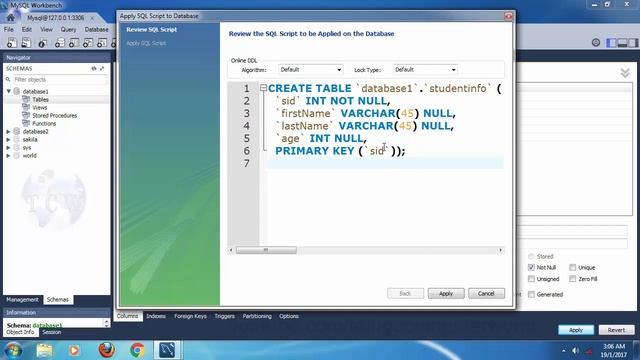Expand the database2 schema node
The width and height of the screenshot is (640, 360).
point(9,131)
